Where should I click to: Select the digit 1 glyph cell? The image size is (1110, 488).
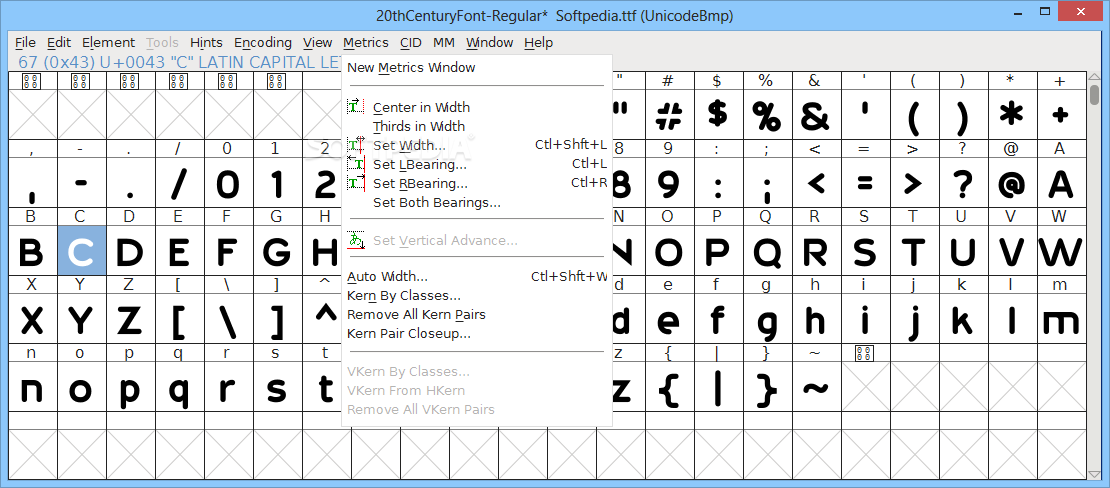(277, 183)
